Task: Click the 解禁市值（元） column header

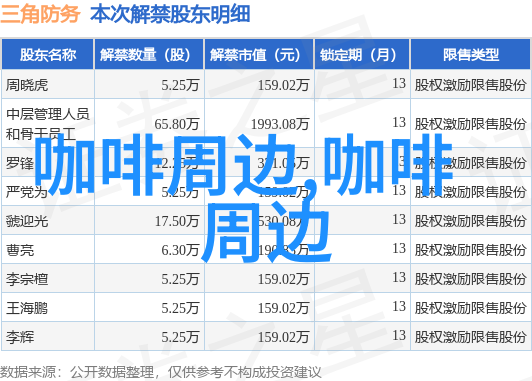Action: [x=259, y=55]
